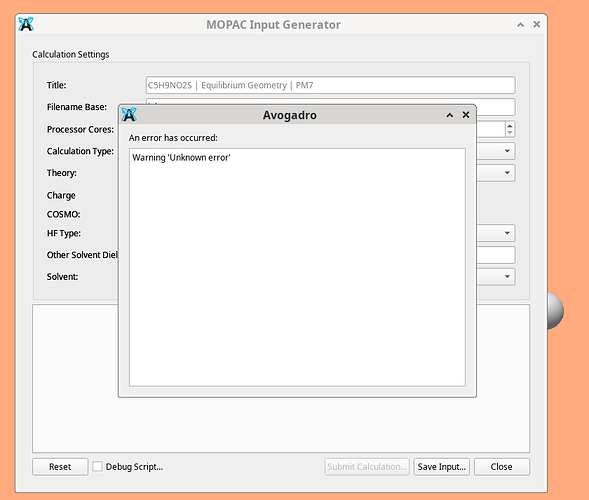Click the Close button at bottom
The width and height of the screenshot is (589, 500).
502,467
